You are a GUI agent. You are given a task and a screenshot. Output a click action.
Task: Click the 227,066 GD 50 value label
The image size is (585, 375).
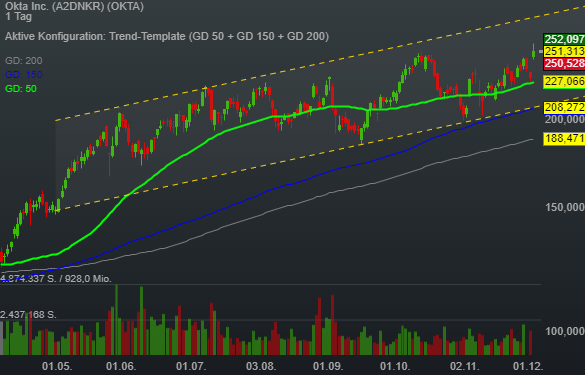point(564,81)
